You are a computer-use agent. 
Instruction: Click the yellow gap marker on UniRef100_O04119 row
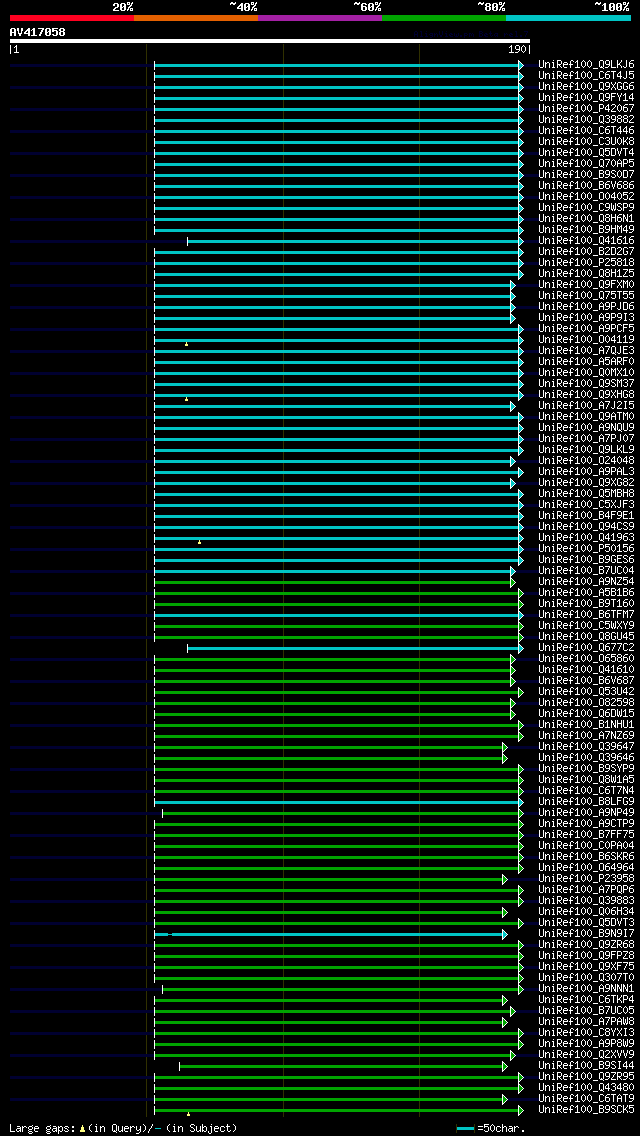pos(186,344)
